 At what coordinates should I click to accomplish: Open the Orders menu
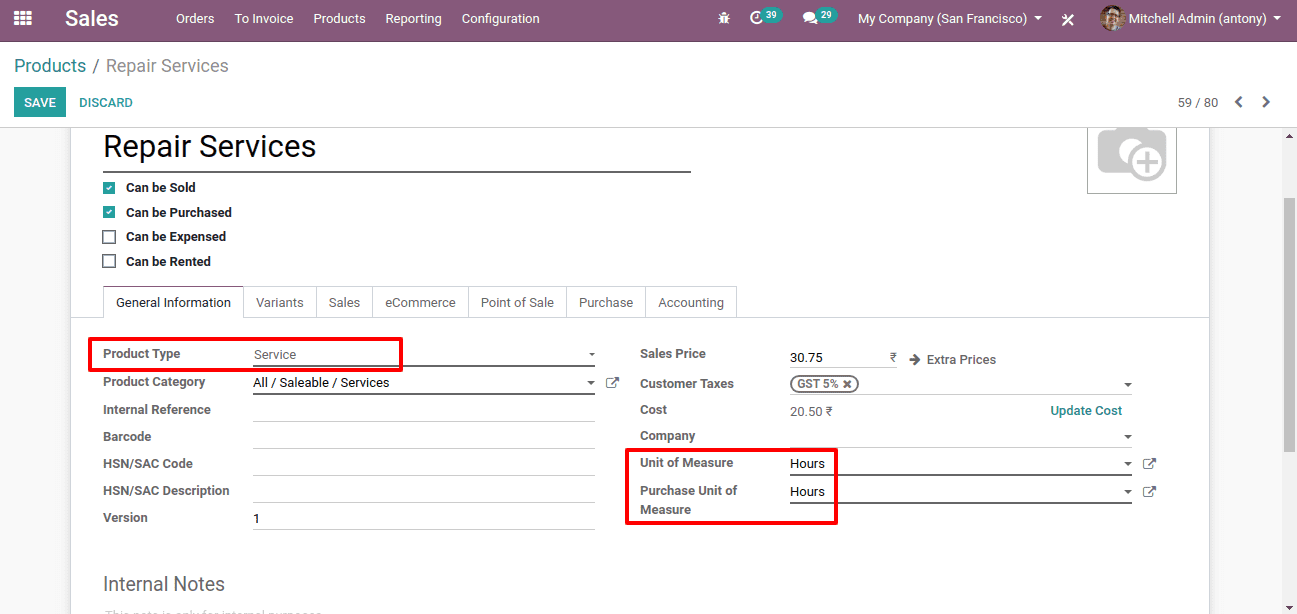[x=195, y=19]
